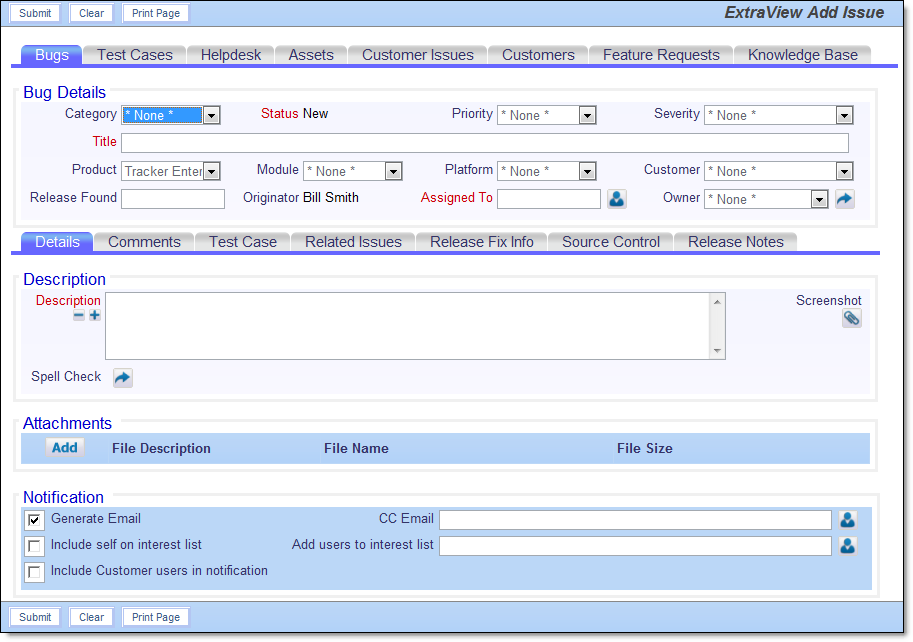Click the top Print Page button
Screen dimensions: 913x642
[155, 13]
